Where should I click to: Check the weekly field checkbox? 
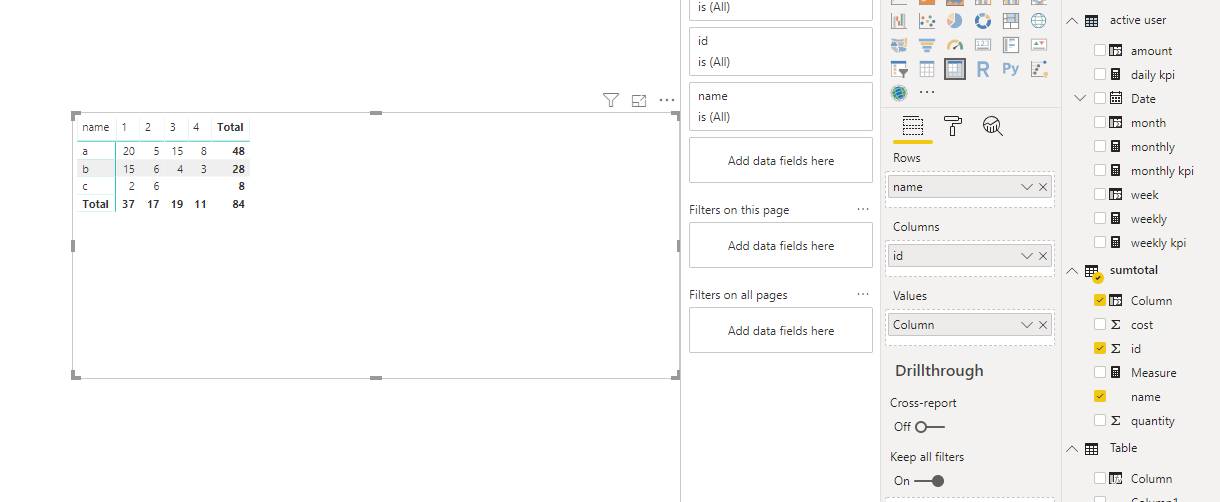coord(1100,219)
